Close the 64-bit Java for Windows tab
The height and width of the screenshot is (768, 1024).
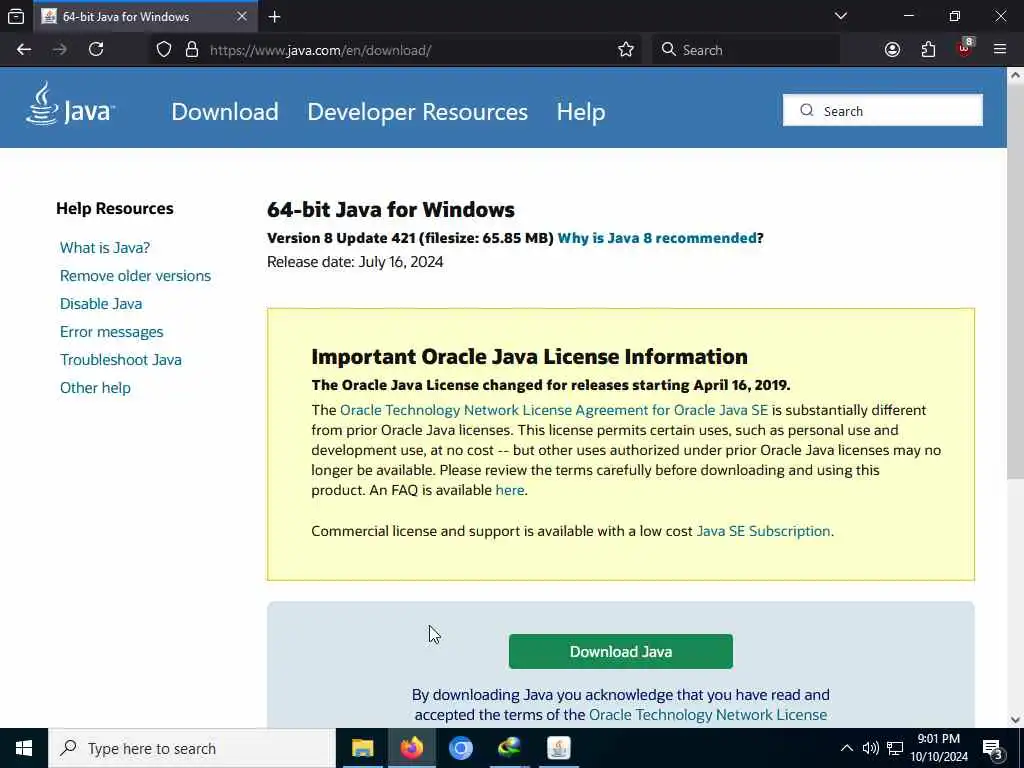(x=242, y=16)
